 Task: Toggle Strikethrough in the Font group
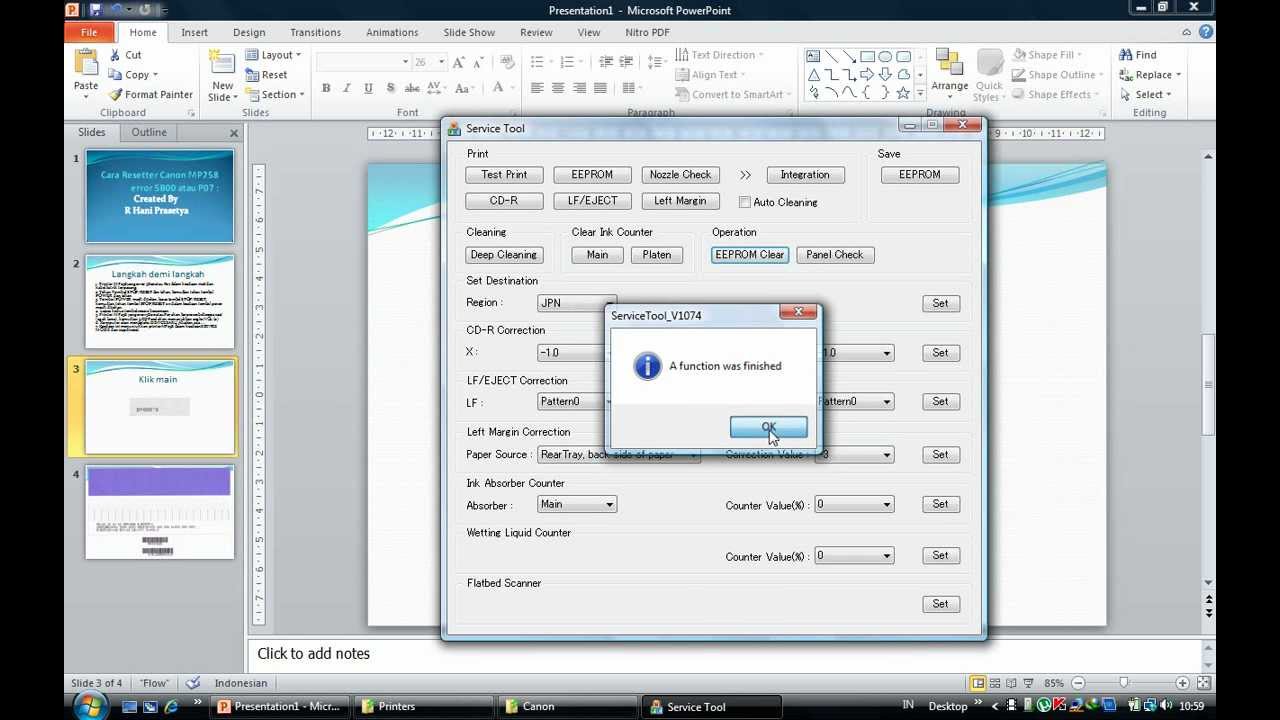(412, 88)
